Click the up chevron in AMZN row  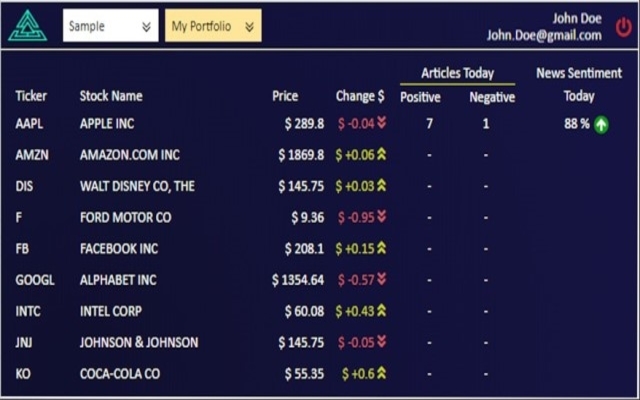click(382, 154)
